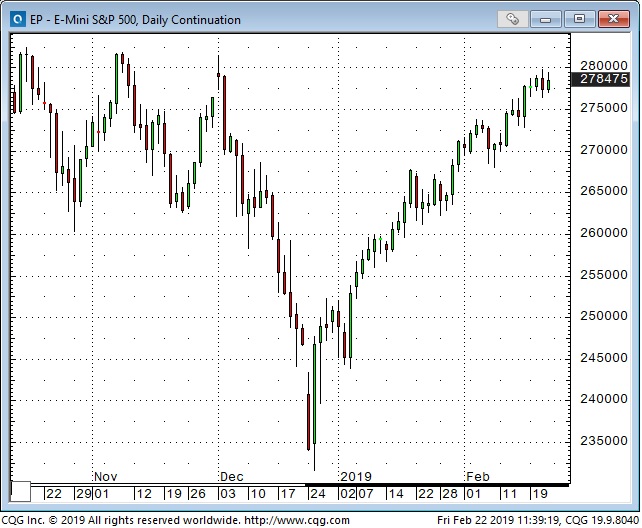Click date marker 10 under Dec

pyautogui.click(x=258, y=494)
